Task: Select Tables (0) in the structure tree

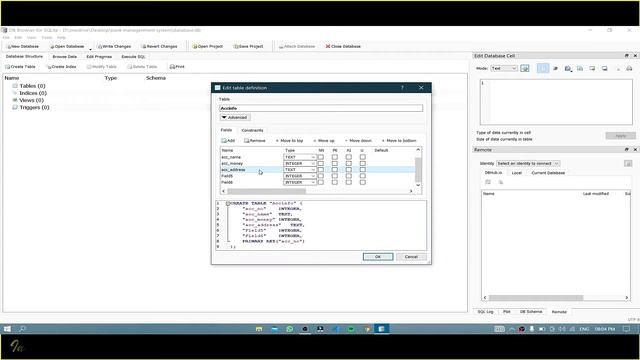Action: [32, 86]
